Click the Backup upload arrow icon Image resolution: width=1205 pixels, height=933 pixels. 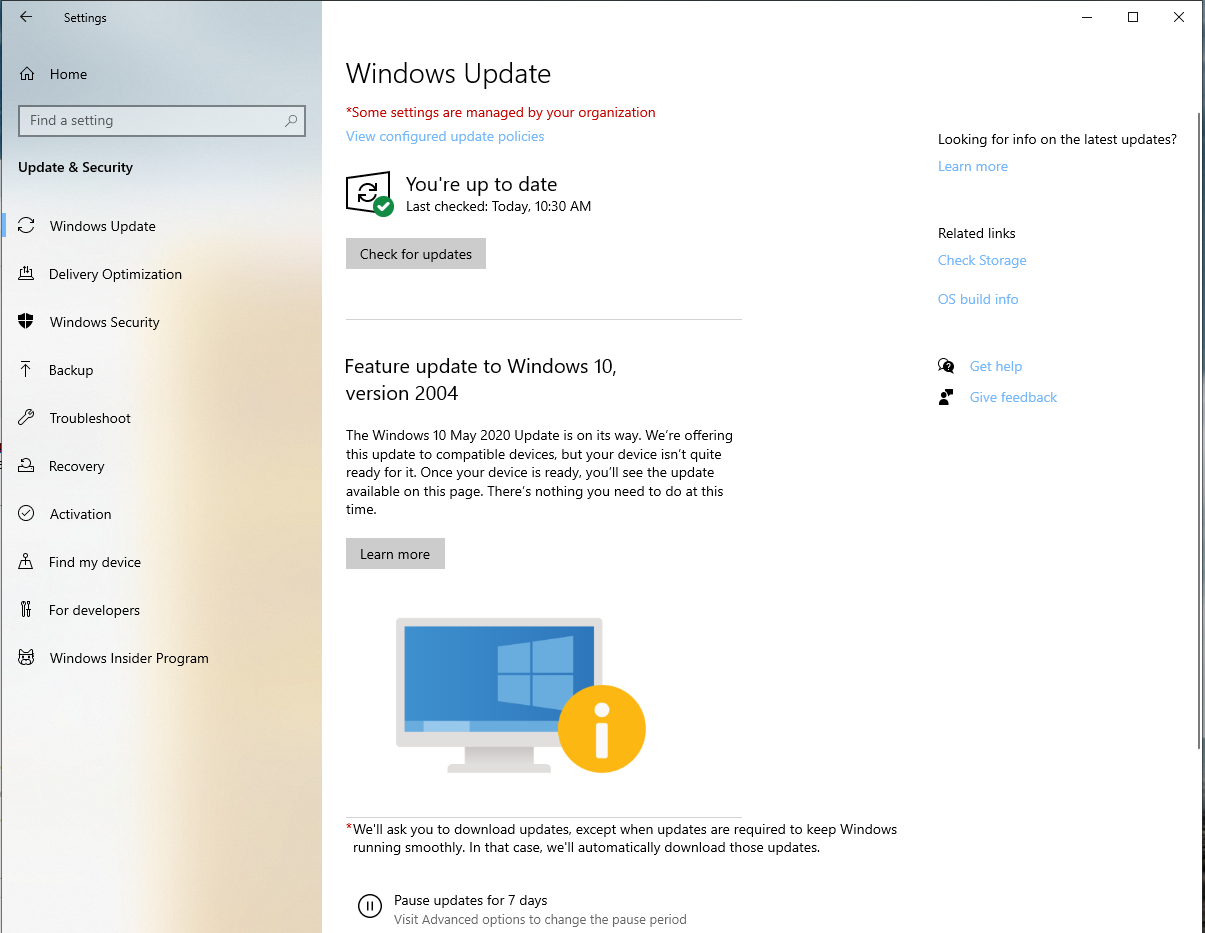(x=27, y=370)
